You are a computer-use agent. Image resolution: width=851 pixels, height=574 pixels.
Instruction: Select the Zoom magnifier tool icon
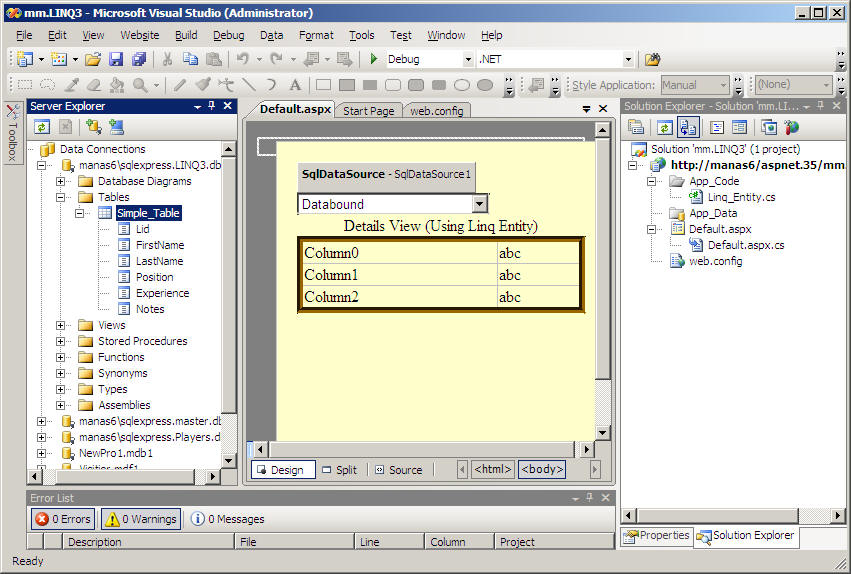(140, 85)
